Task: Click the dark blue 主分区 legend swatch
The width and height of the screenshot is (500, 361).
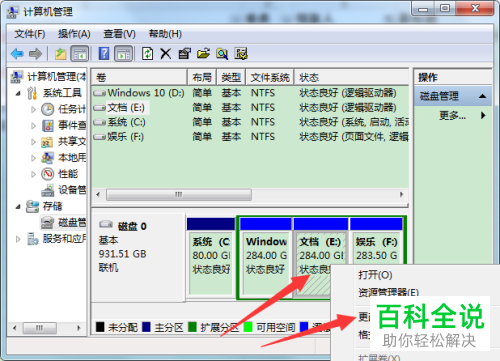Action: tap(146, 327)
